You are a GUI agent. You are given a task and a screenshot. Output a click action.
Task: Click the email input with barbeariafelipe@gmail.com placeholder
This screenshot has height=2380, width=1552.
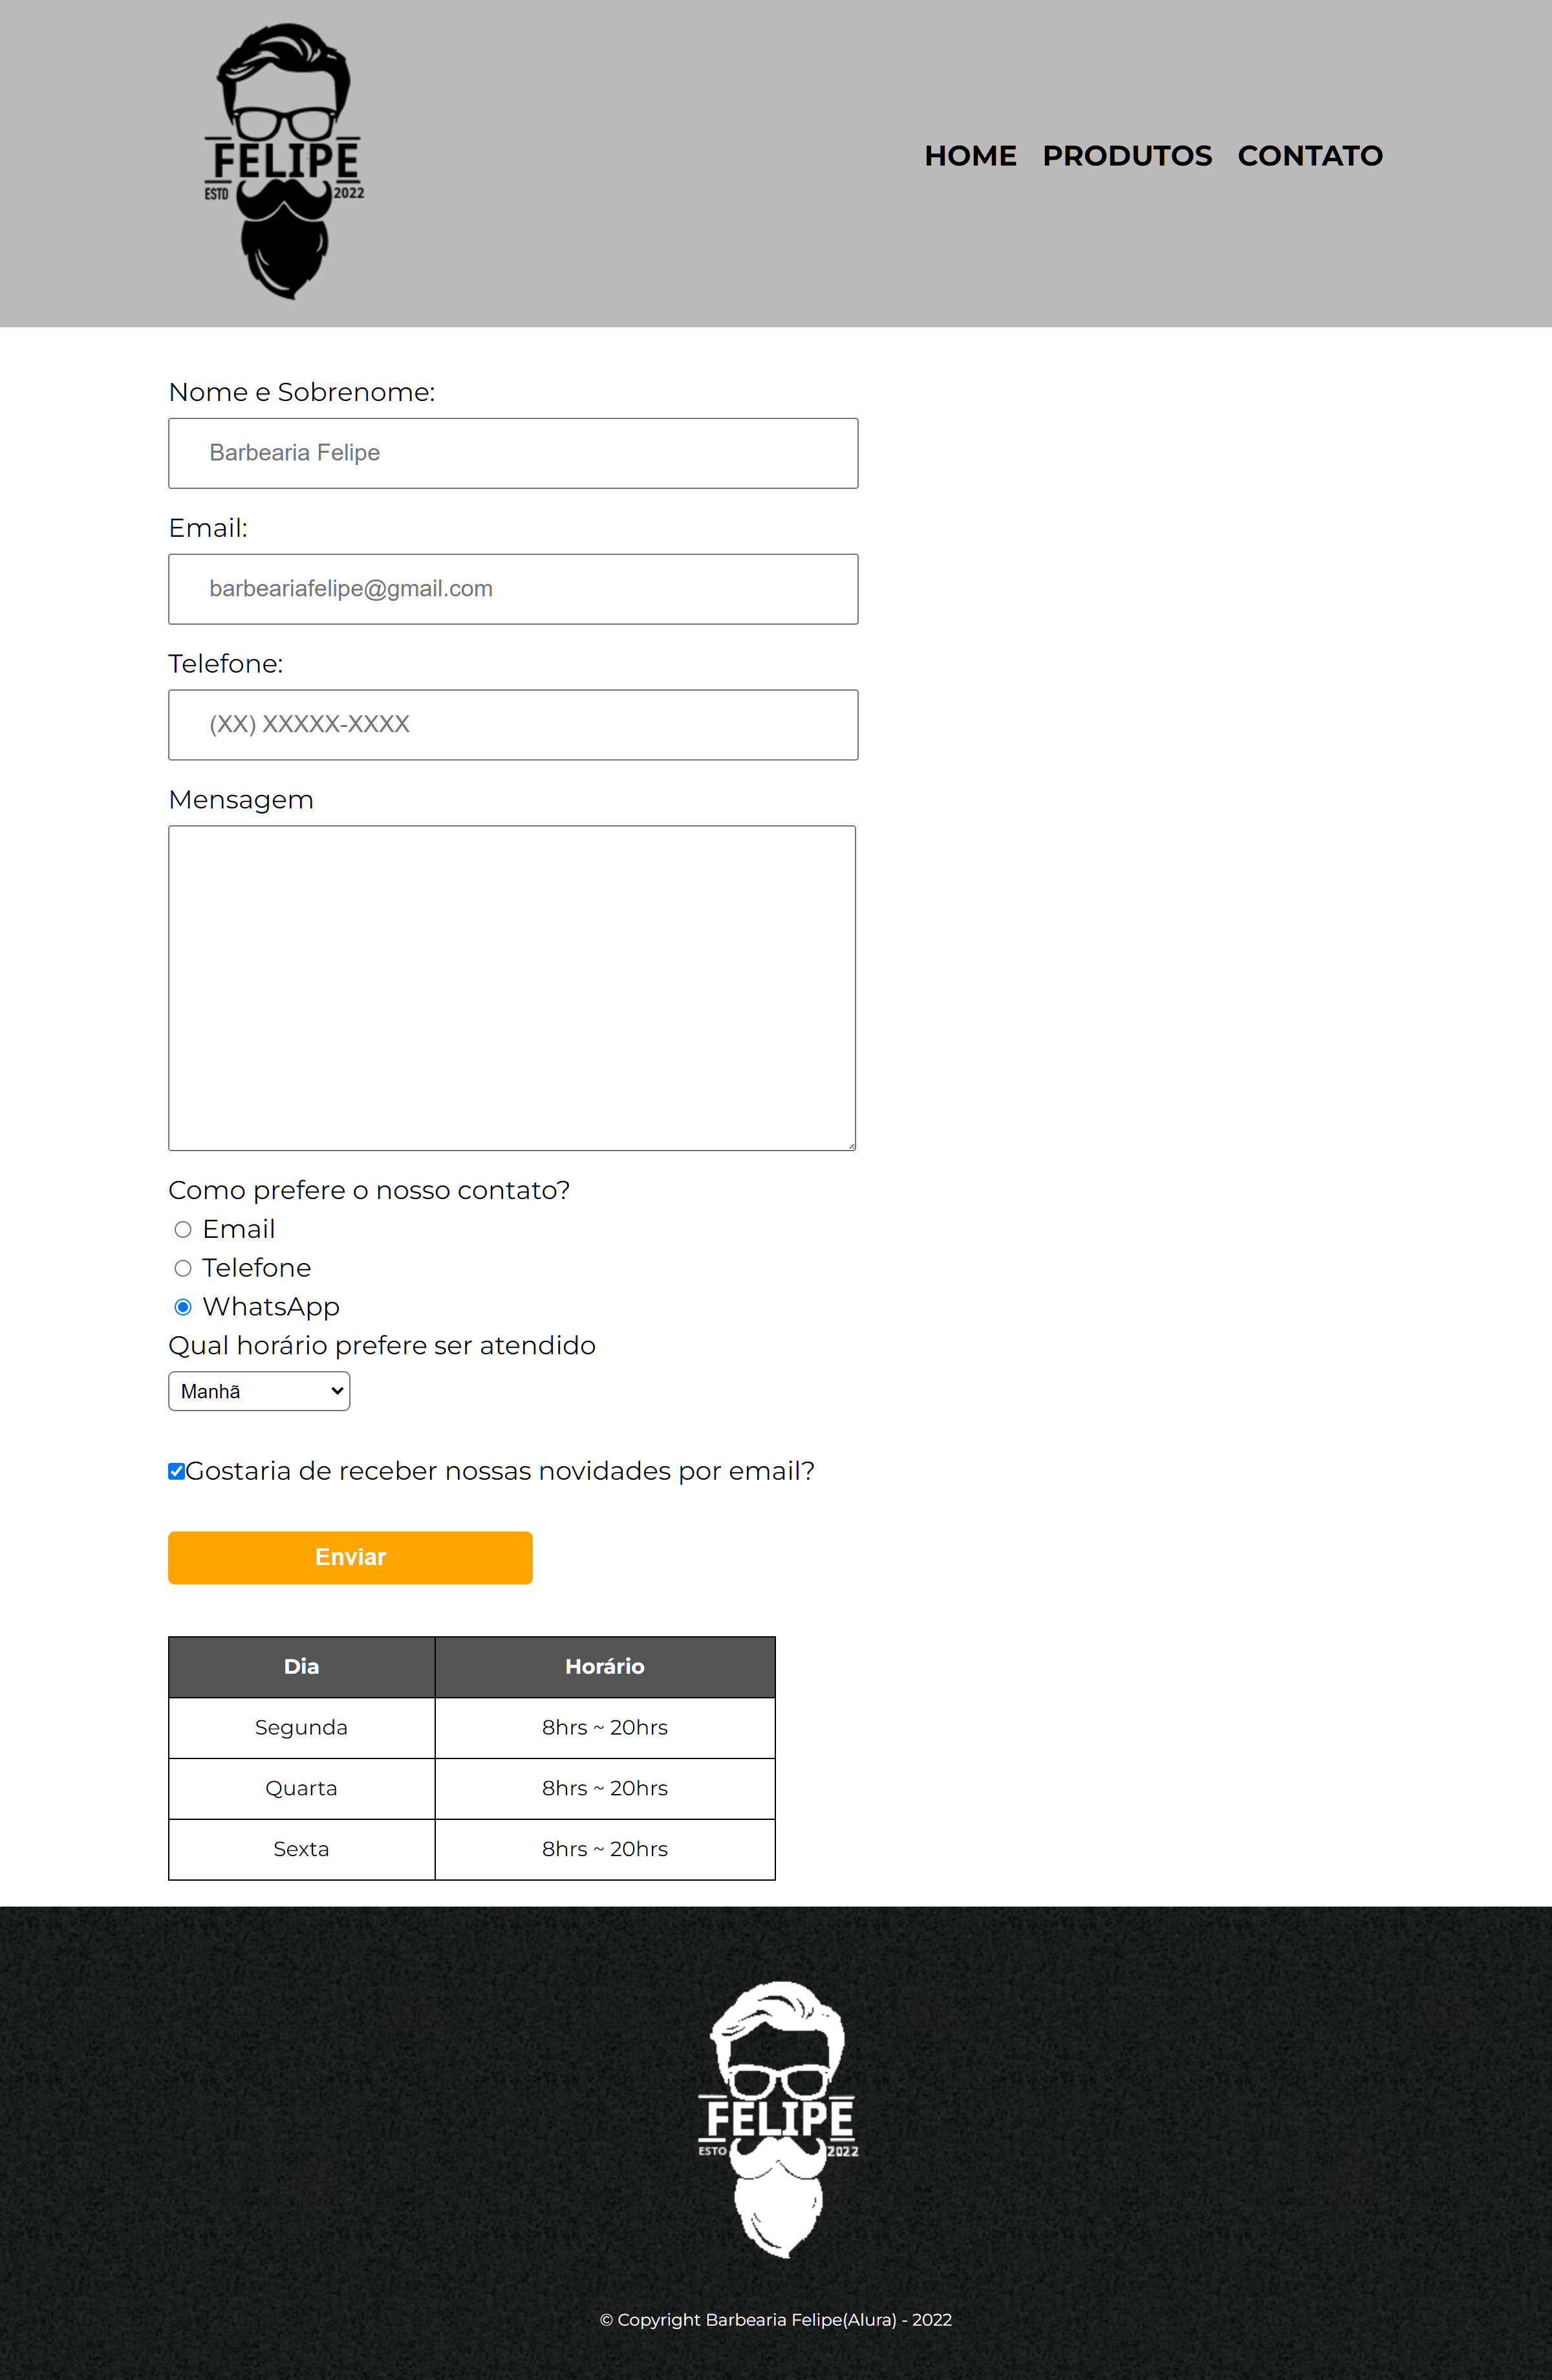(x=512, y=588)
